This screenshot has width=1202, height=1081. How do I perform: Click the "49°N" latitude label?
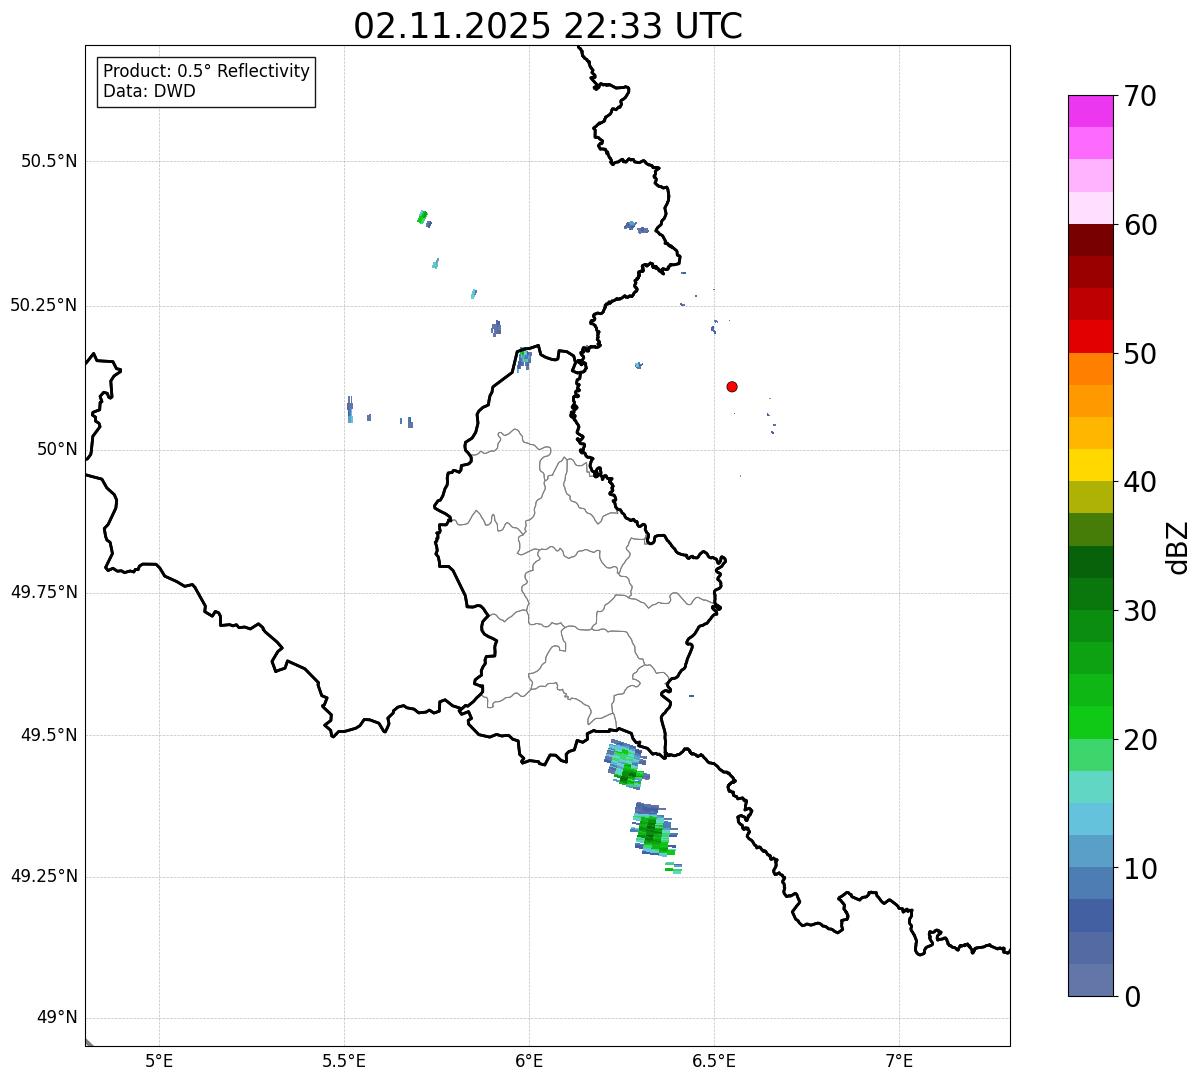point(57,1018)
